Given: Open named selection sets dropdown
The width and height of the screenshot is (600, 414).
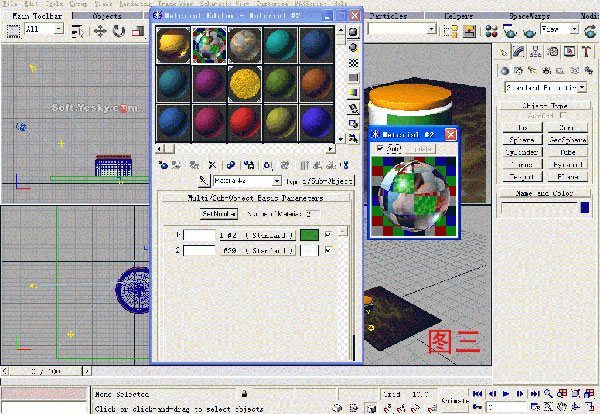Looking at the screenshot, I should [x=432, y=29].
